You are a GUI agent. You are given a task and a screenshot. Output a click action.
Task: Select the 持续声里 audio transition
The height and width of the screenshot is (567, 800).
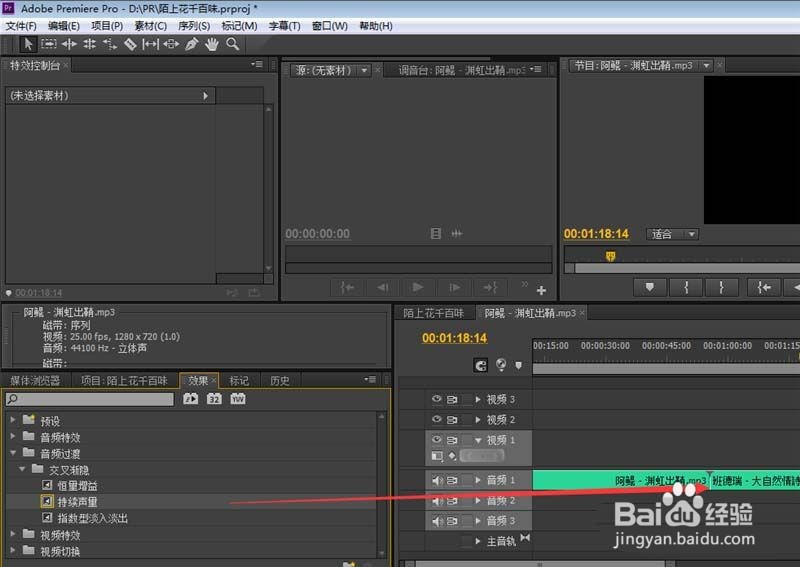[78, 502]
